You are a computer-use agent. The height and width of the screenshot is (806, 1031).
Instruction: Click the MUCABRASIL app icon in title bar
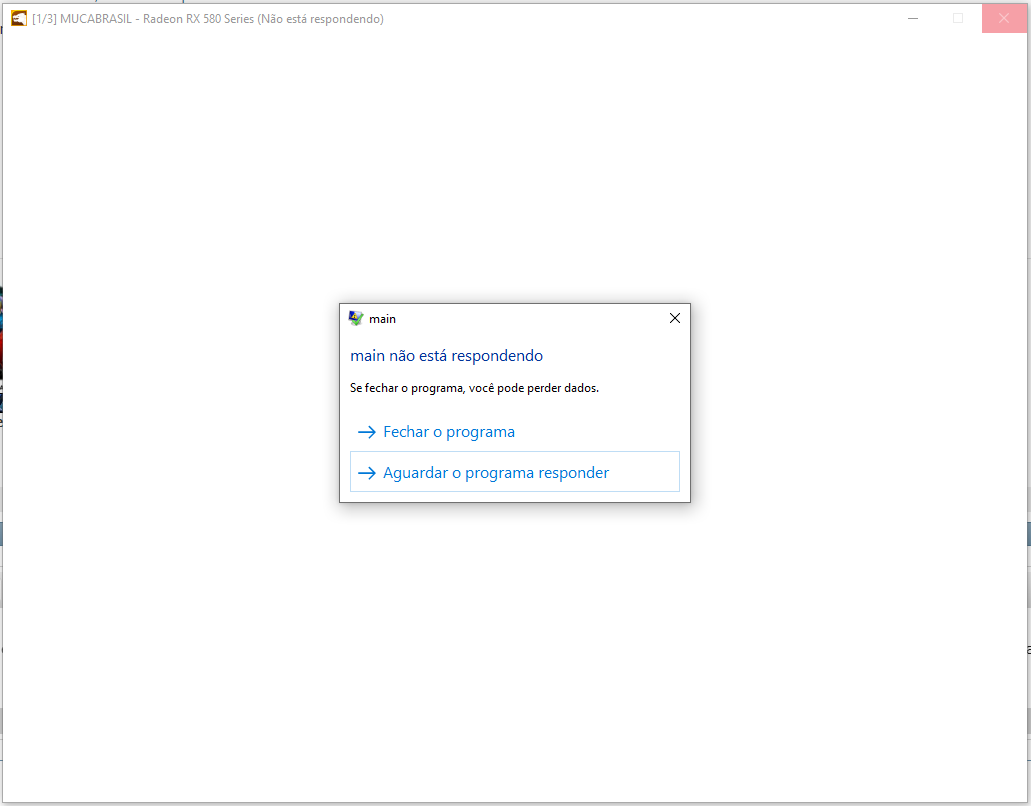point(19,18)
